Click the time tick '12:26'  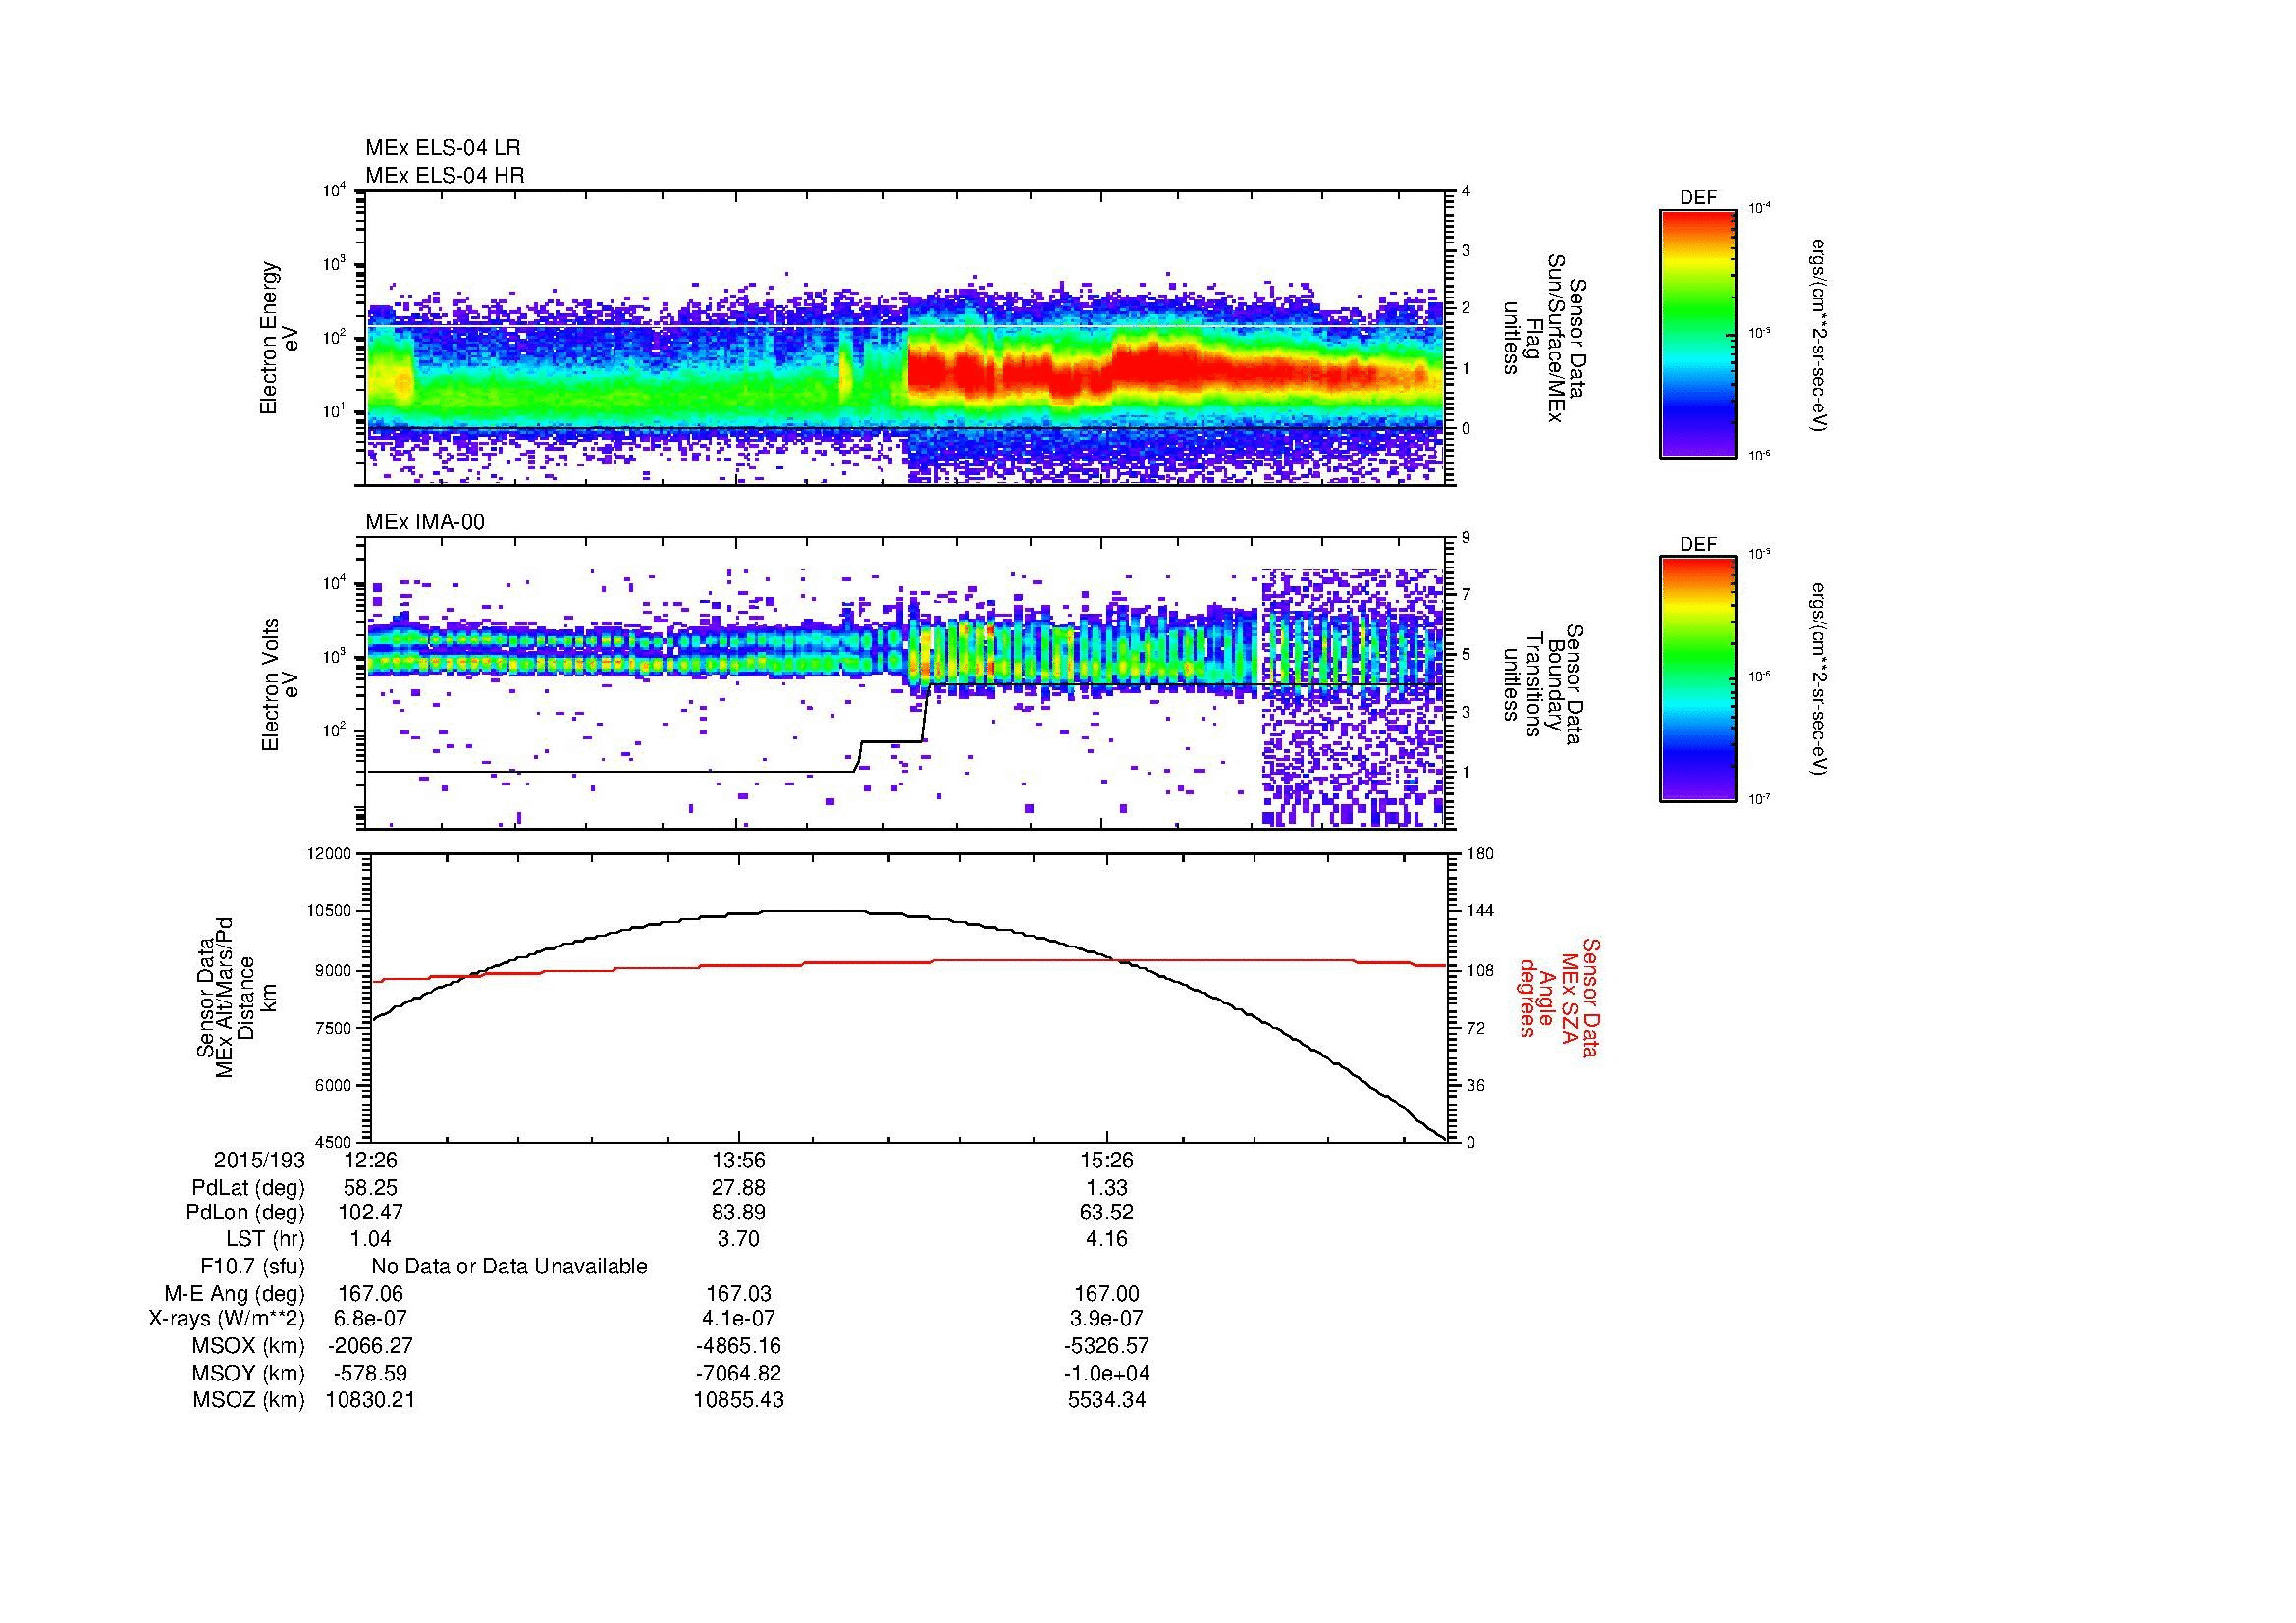coord(370,1160)
